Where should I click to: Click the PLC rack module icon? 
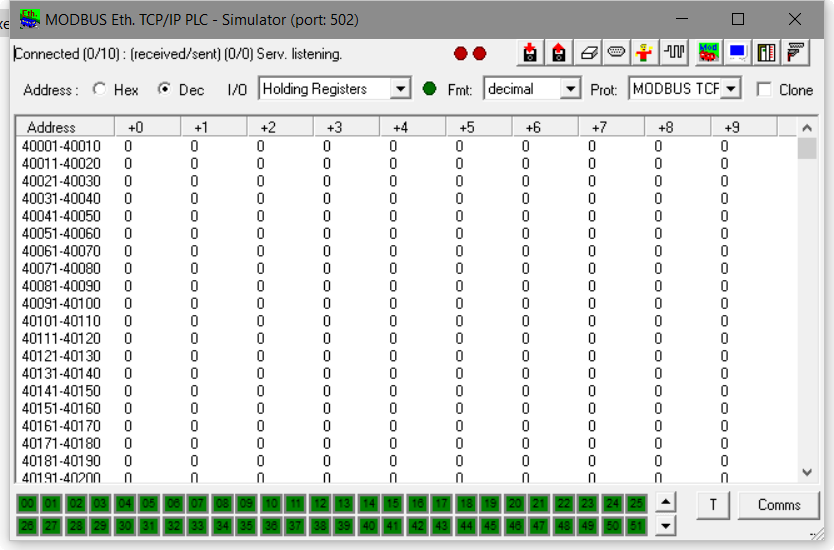(x=766, y=53)
